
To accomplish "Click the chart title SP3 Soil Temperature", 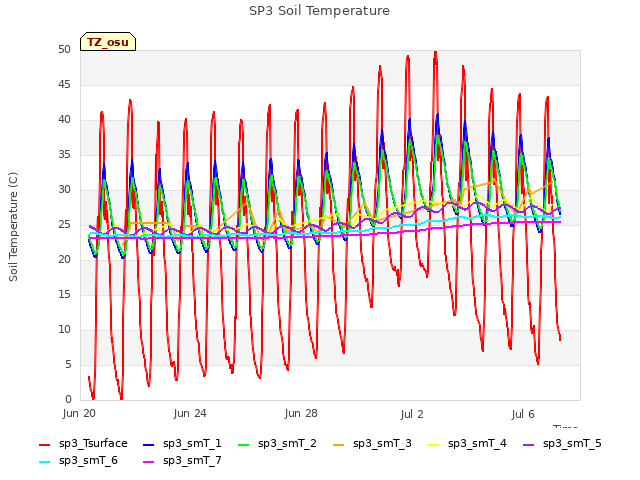I will point(319,11).
